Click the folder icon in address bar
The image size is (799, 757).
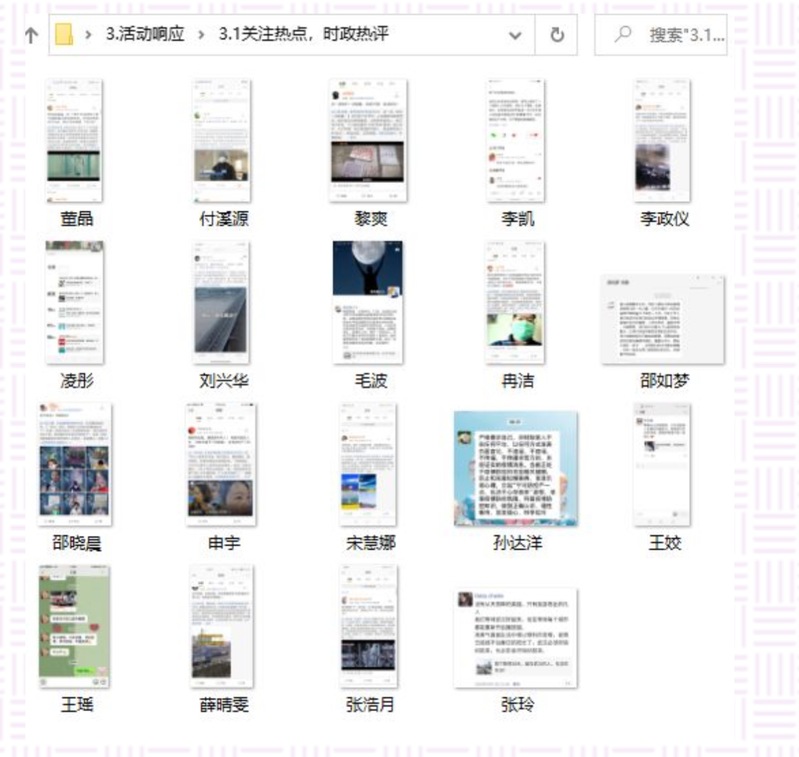pyautogui.click(x=64, y=35)
